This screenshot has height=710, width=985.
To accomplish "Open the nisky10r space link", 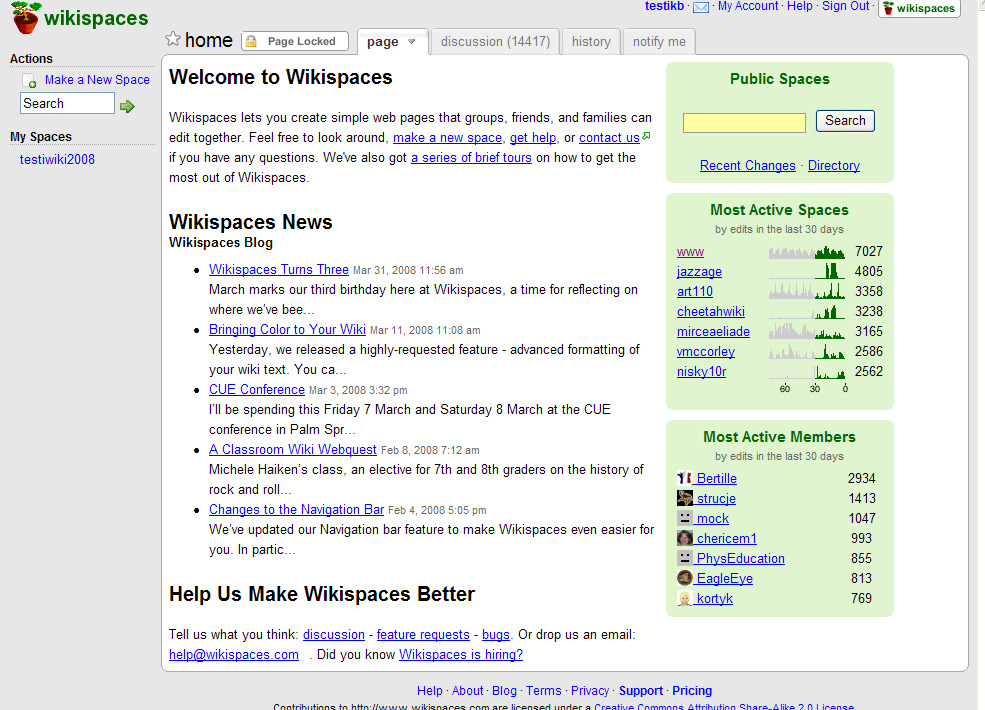I will tap(701, 372).
